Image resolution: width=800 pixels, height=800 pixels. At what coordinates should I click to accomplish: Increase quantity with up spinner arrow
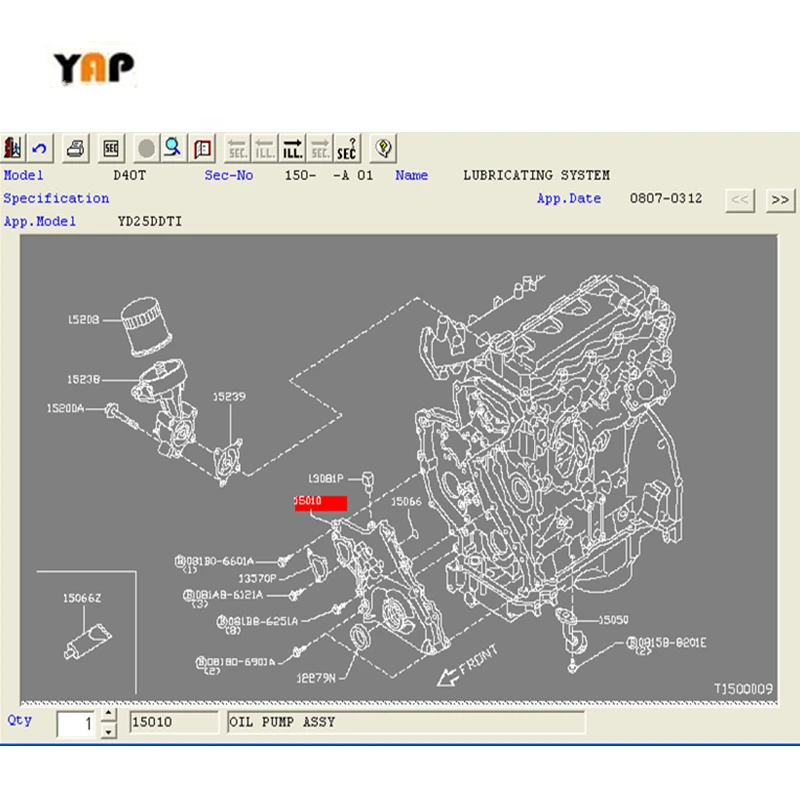(x=108, y=713)
